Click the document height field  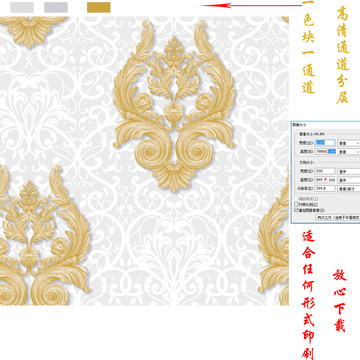325,180
